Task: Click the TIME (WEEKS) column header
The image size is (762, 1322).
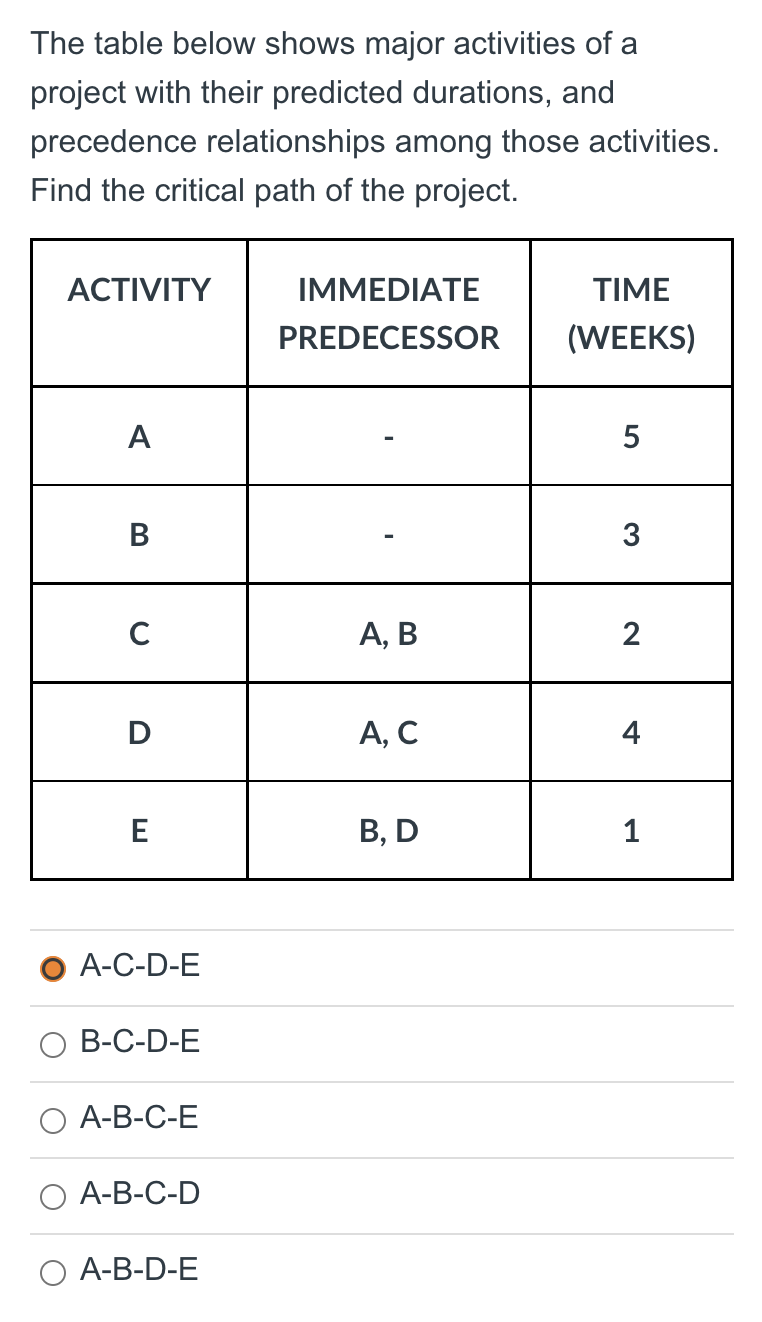Action: click(x=630, y=313)
